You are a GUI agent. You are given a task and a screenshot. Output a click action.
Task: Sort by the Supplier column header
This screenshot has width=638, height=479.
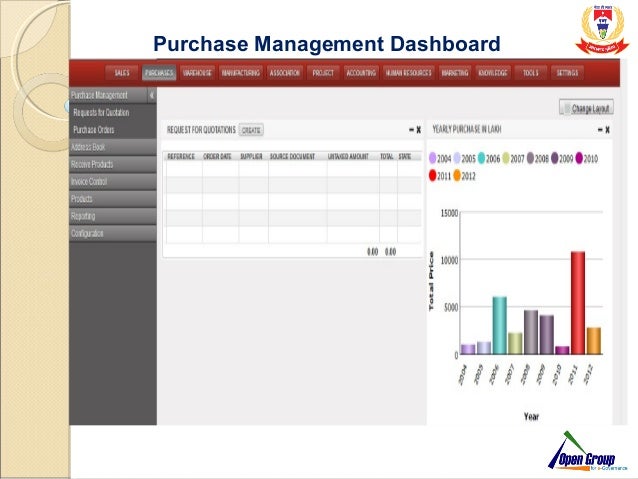pos(251,156)
